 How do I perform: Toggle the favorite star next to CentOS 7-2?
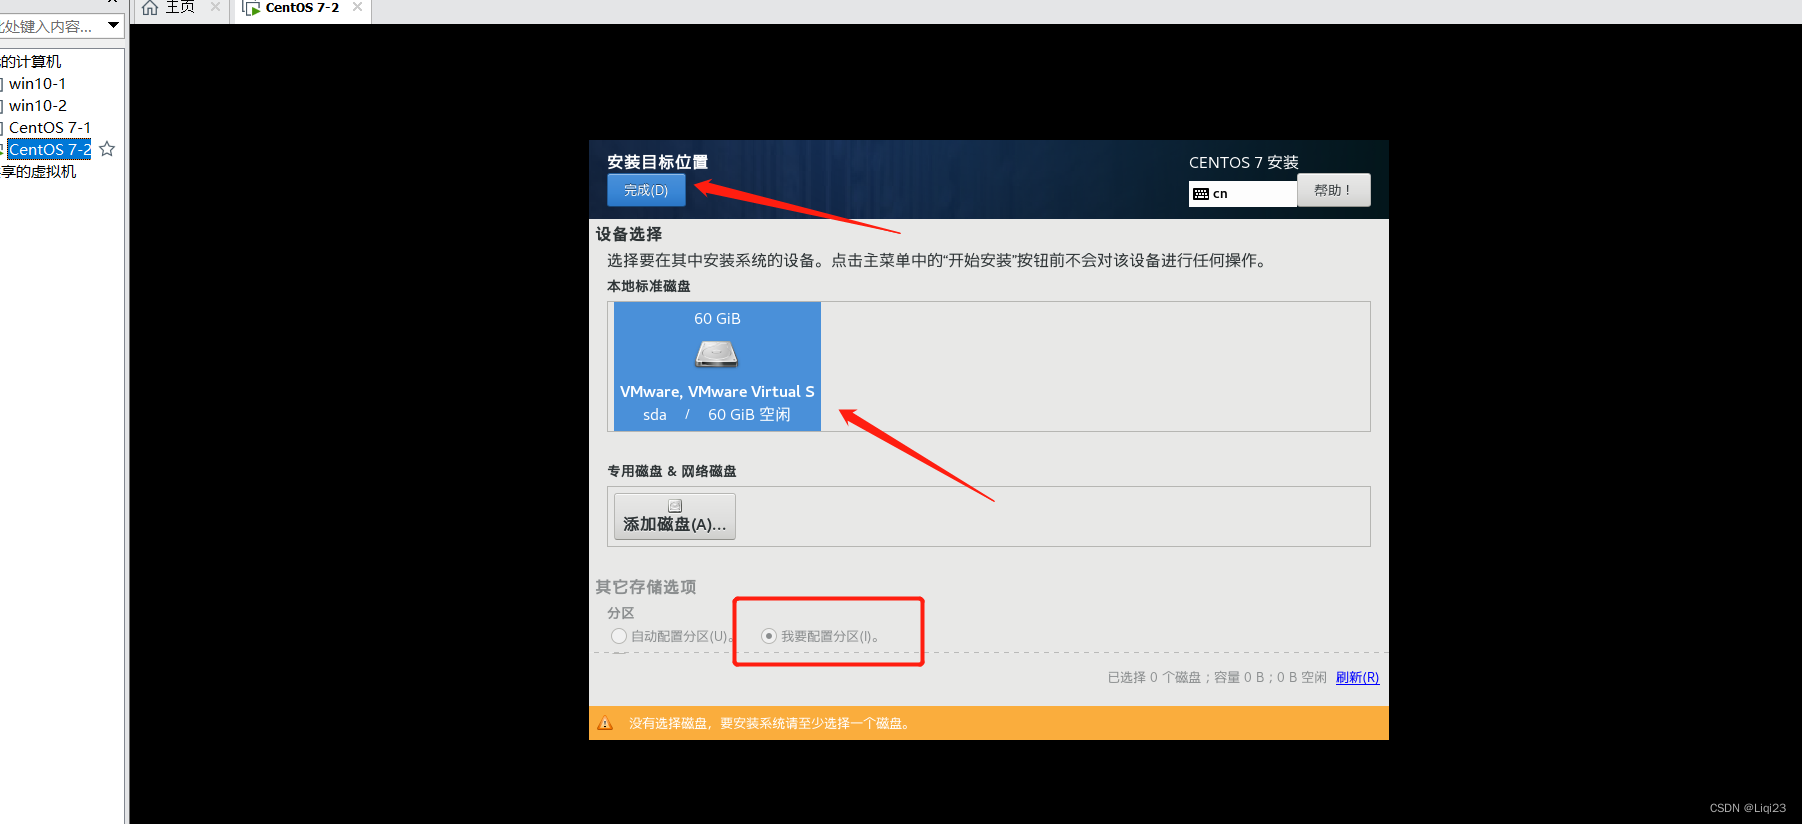click(x=107, y=149)
